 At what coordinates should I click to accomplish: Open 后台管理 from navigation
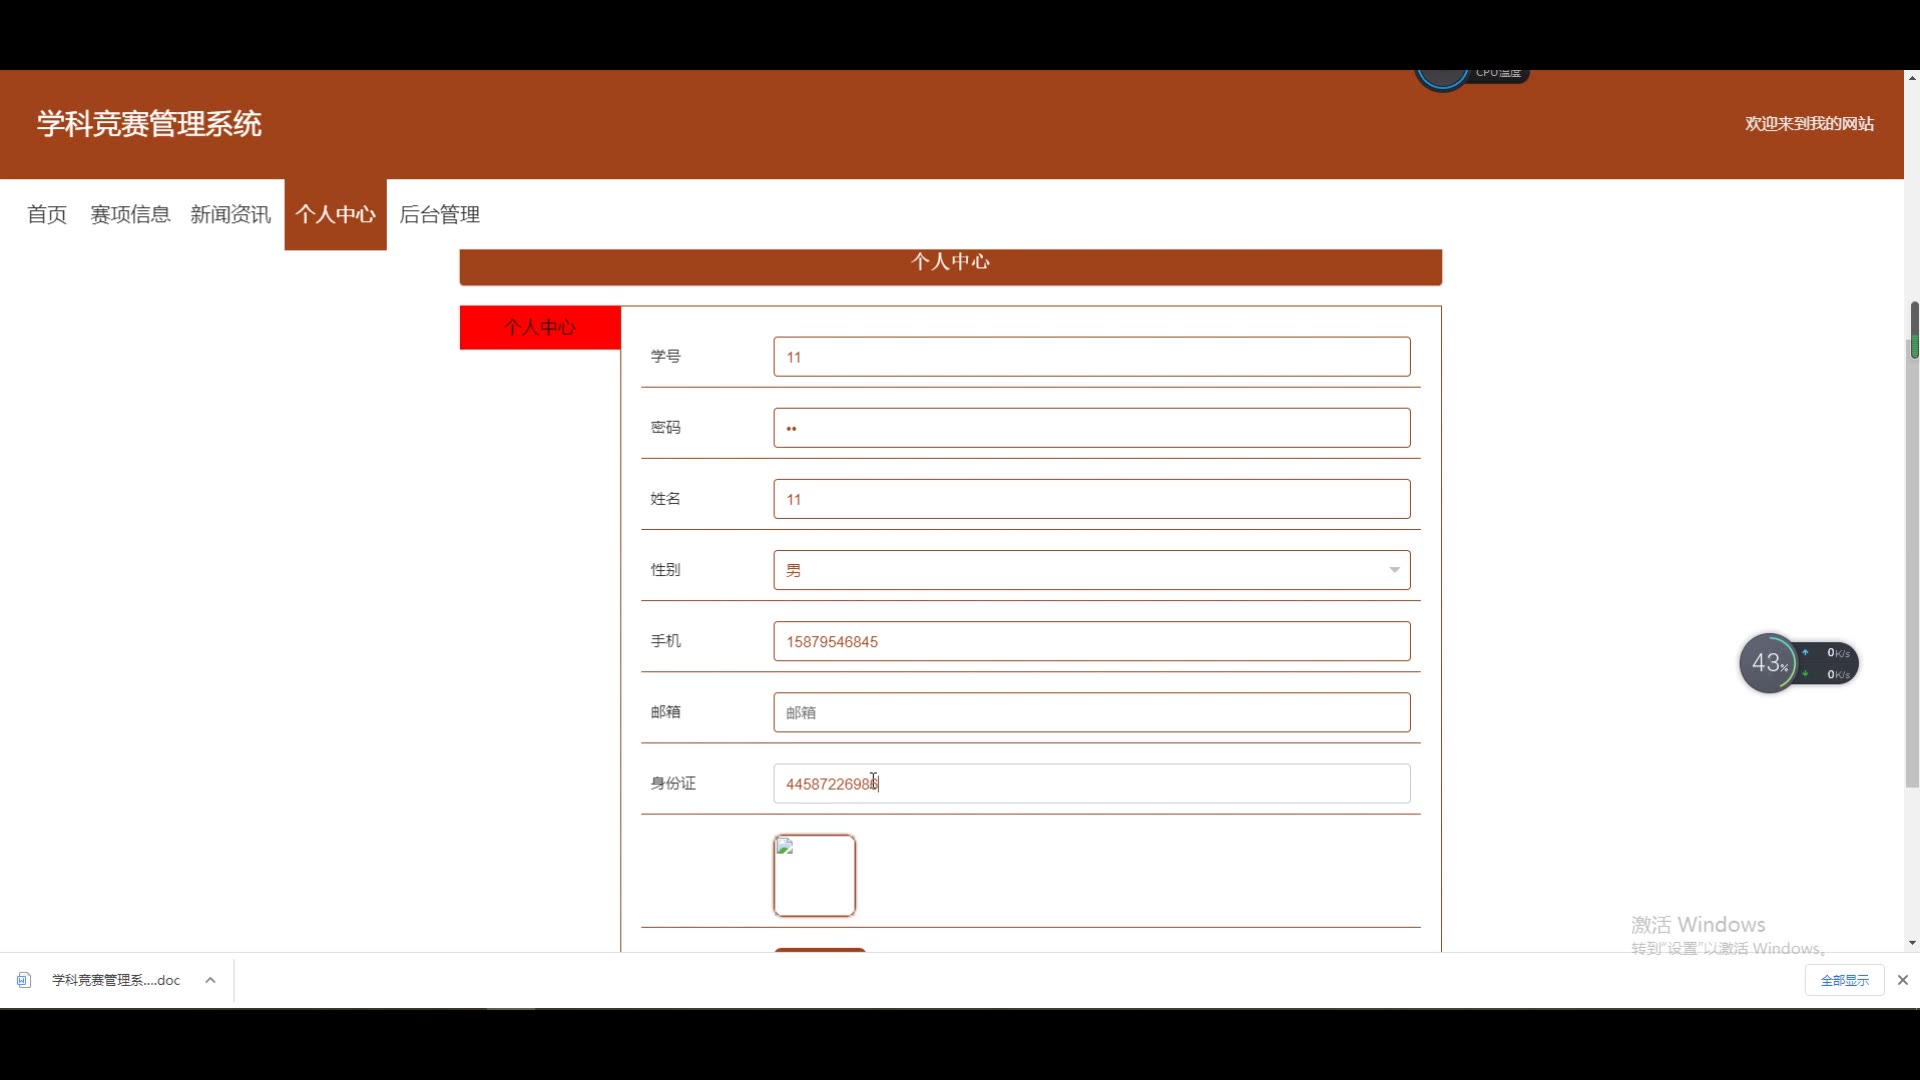[x=439, y=214]
